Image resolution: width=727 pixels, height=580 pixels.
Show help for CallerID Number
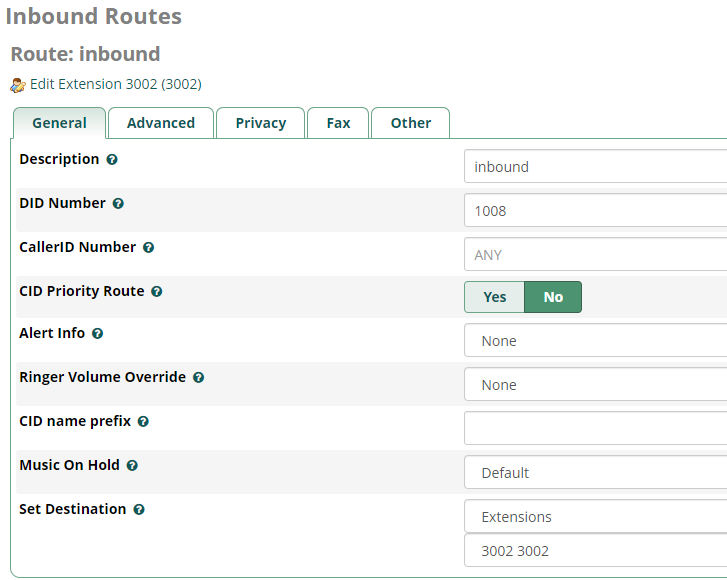point(148,248)
